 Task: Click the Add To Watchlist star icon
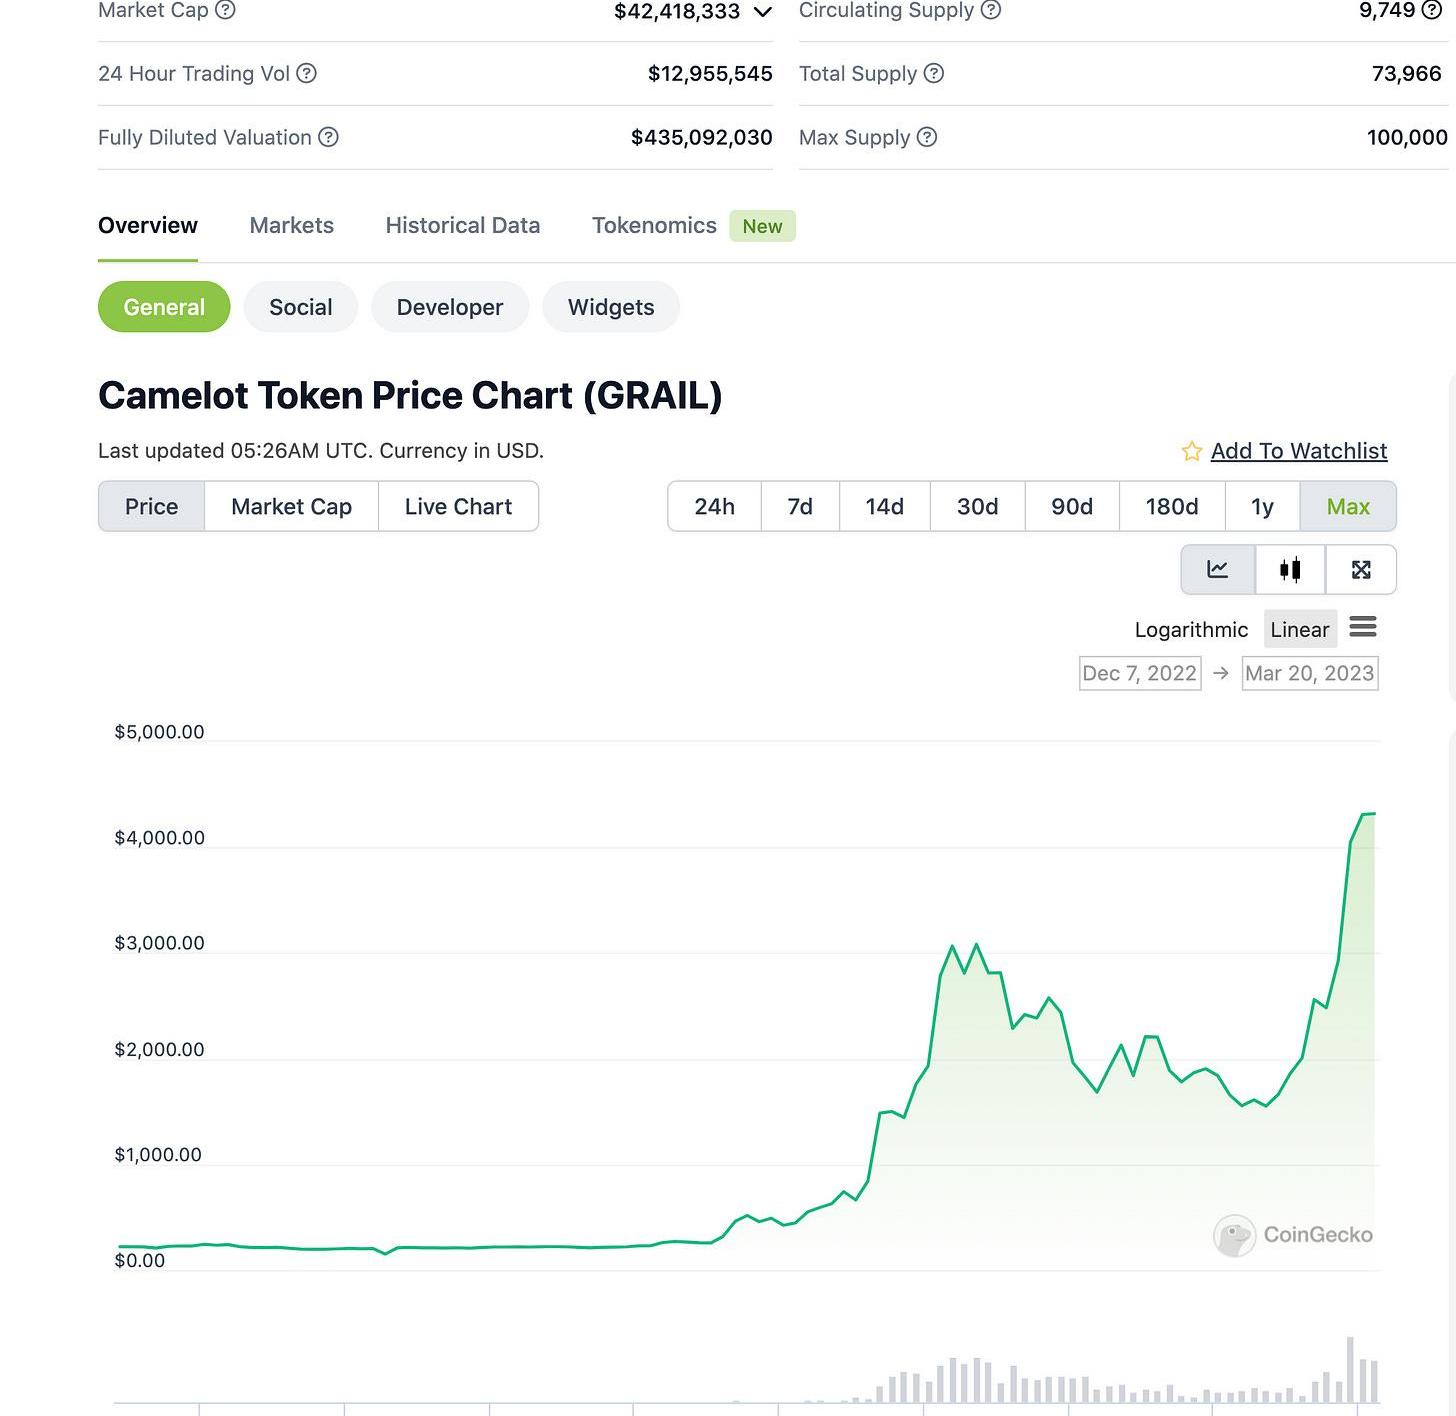click(1191, 452)
